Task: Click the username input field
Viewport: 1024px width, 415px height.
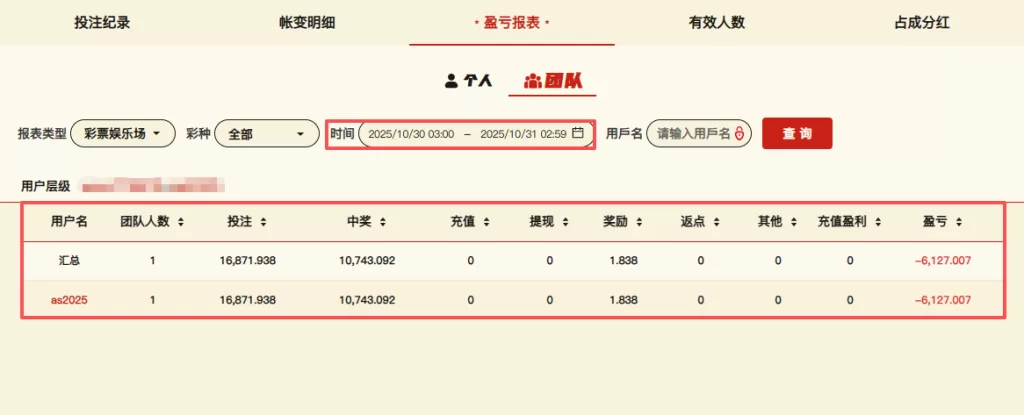Action: (692, 134)
